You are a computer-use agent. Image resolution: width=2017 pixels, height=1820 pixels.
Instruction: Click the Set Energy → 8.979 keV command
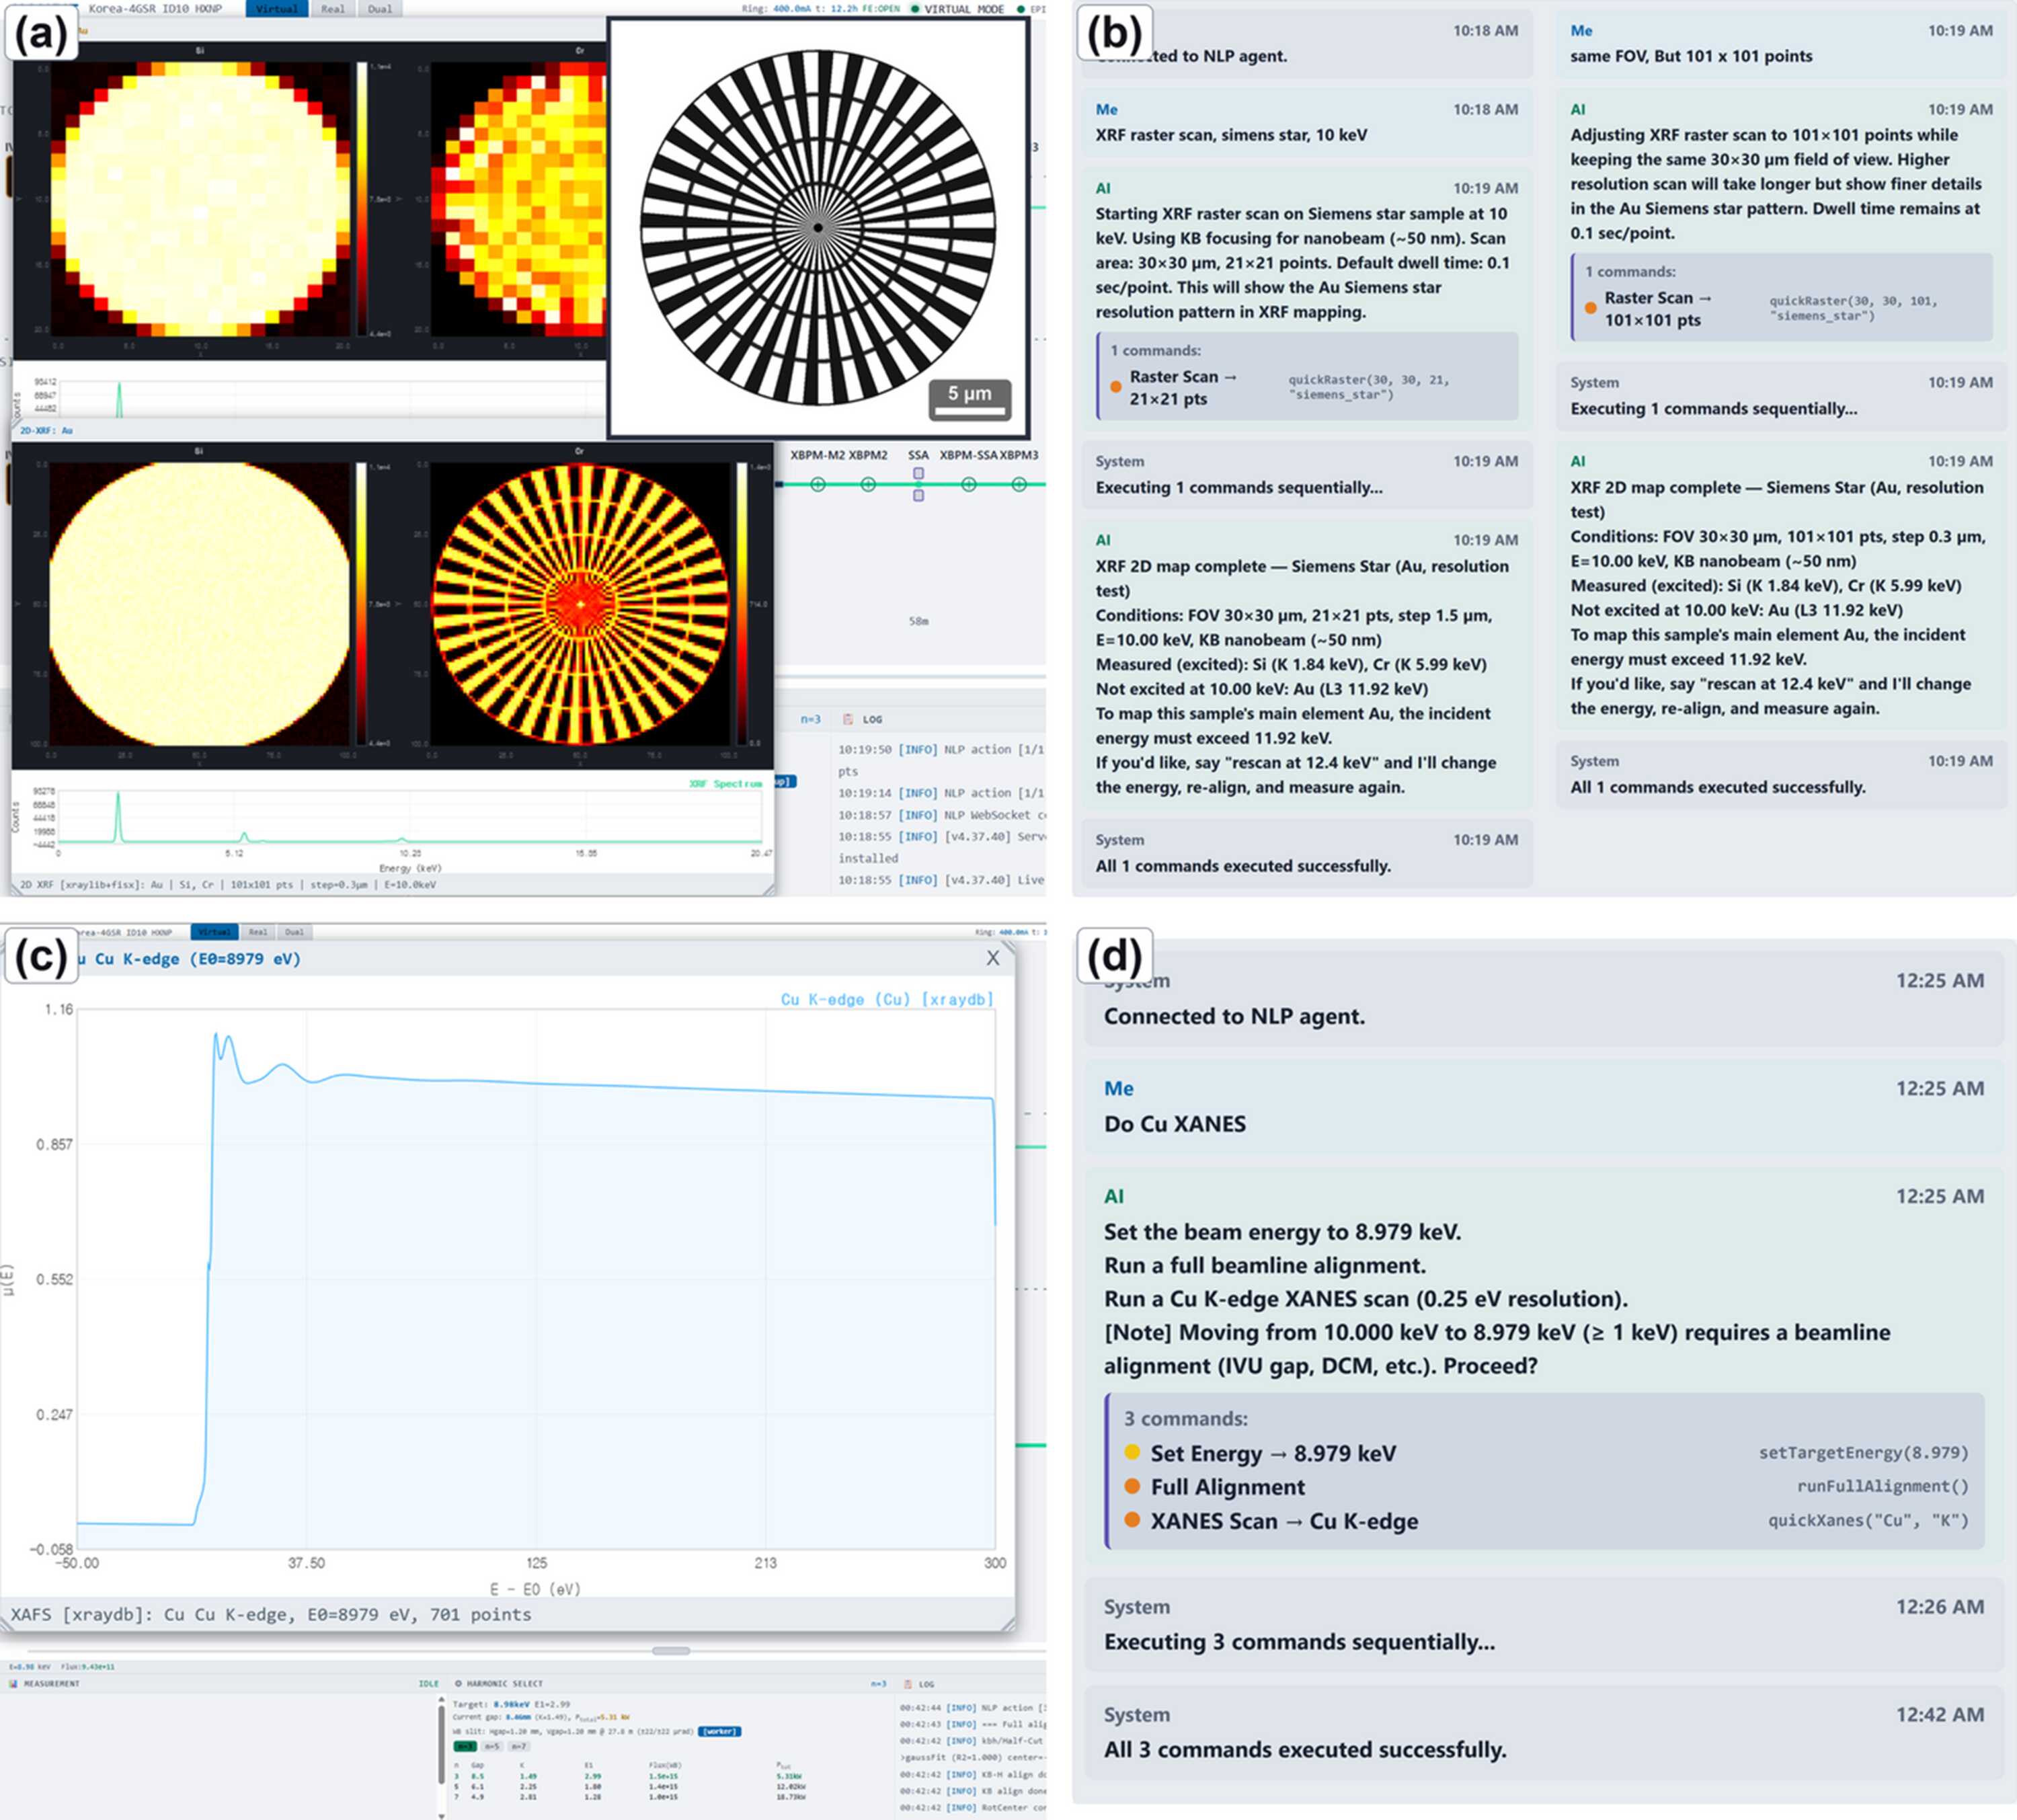1273,1453
